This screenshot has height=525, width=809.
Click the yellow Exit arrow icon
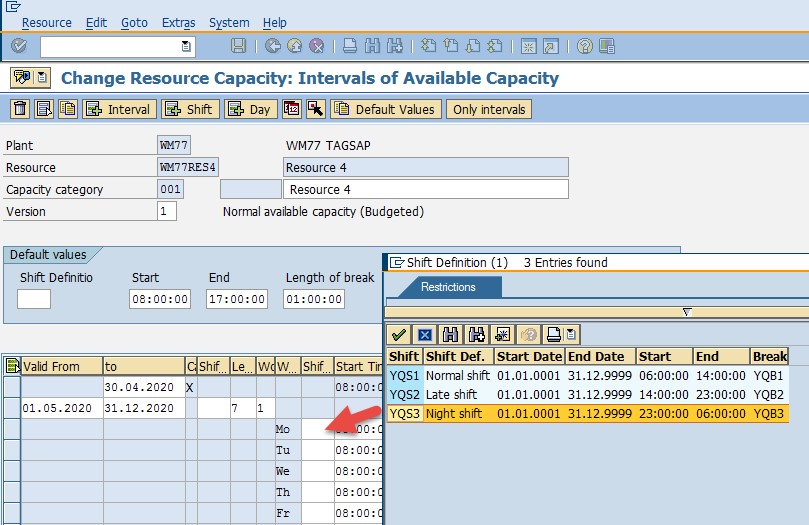(x=295, y=46)
